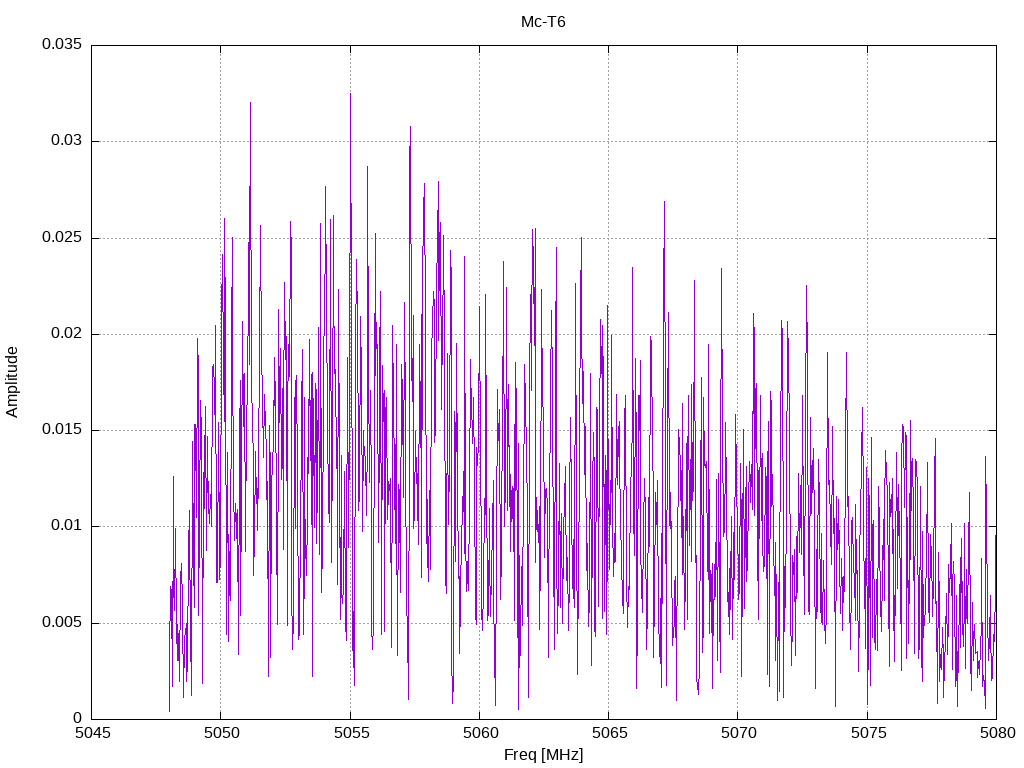Click the 0 y-axis tick label
The height and width of the screenshot is (768, 1024).
coord(78,718)
